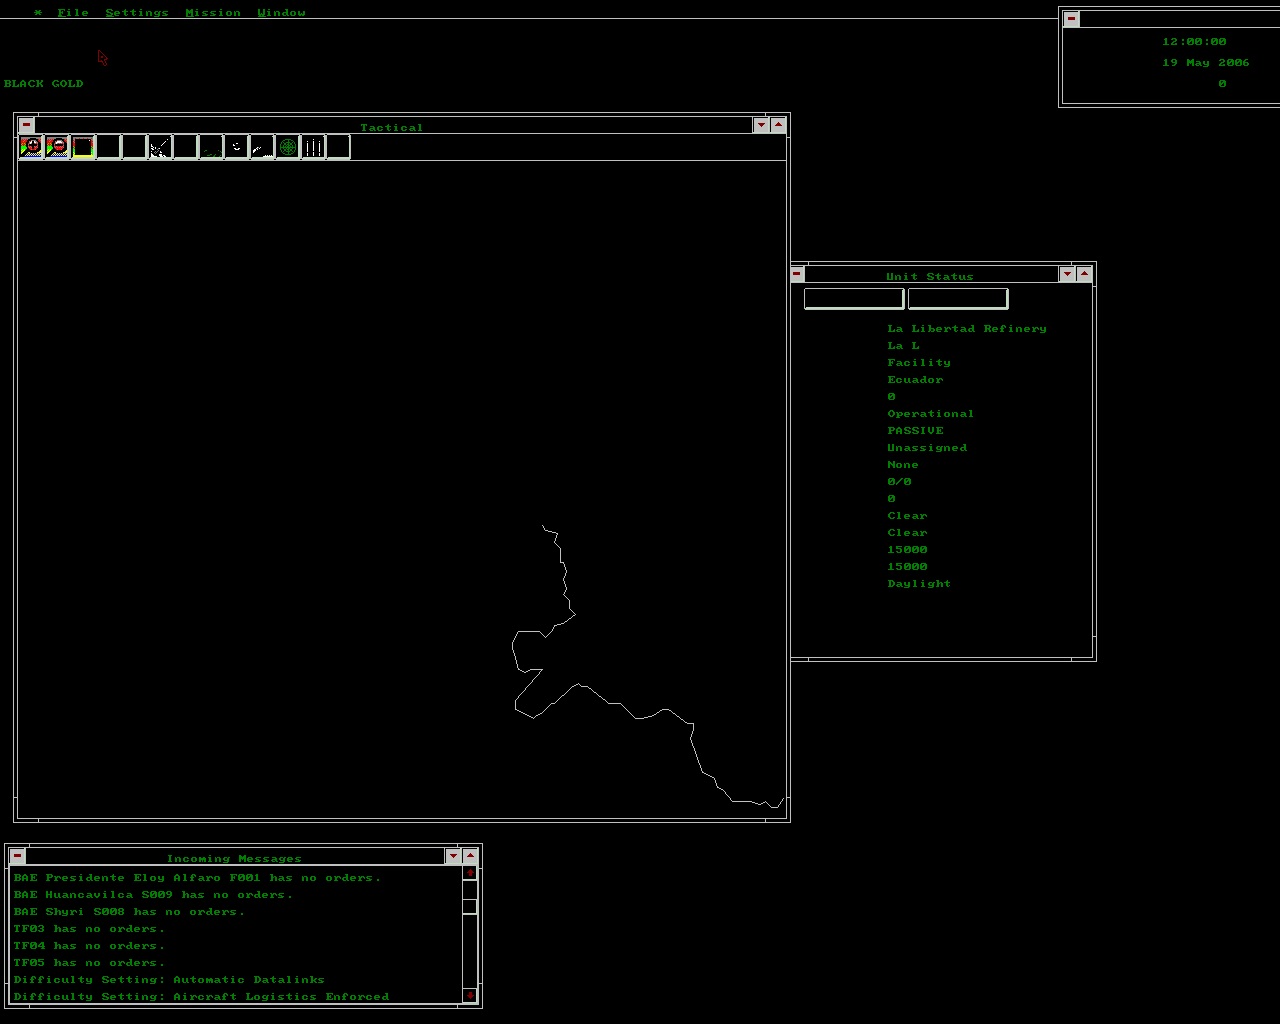Click the 'Ecuador' value in Unit Status
Viewport: 1280px width, 1024px height.
coord(915,379)
